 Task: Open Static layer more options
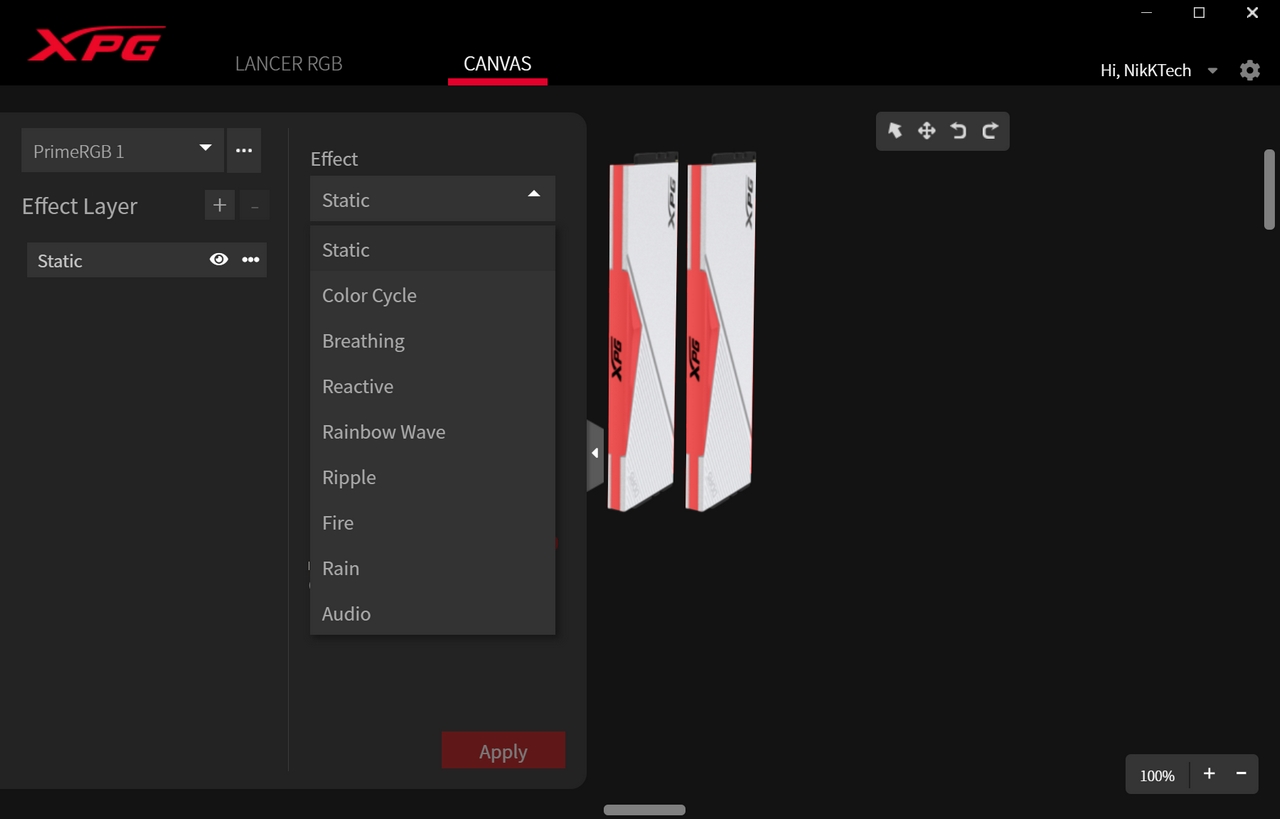tap(250, 260)
